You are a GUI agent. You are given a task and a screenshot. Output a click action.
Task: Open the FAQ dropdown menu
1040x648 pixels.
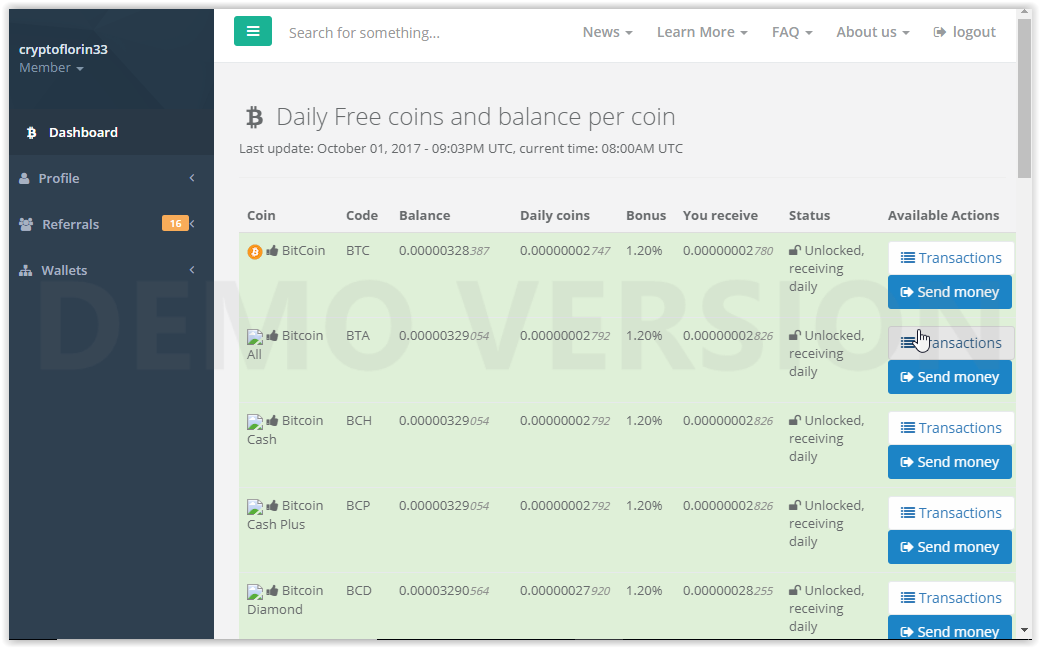pyautogui.click(x=792, y=32)
